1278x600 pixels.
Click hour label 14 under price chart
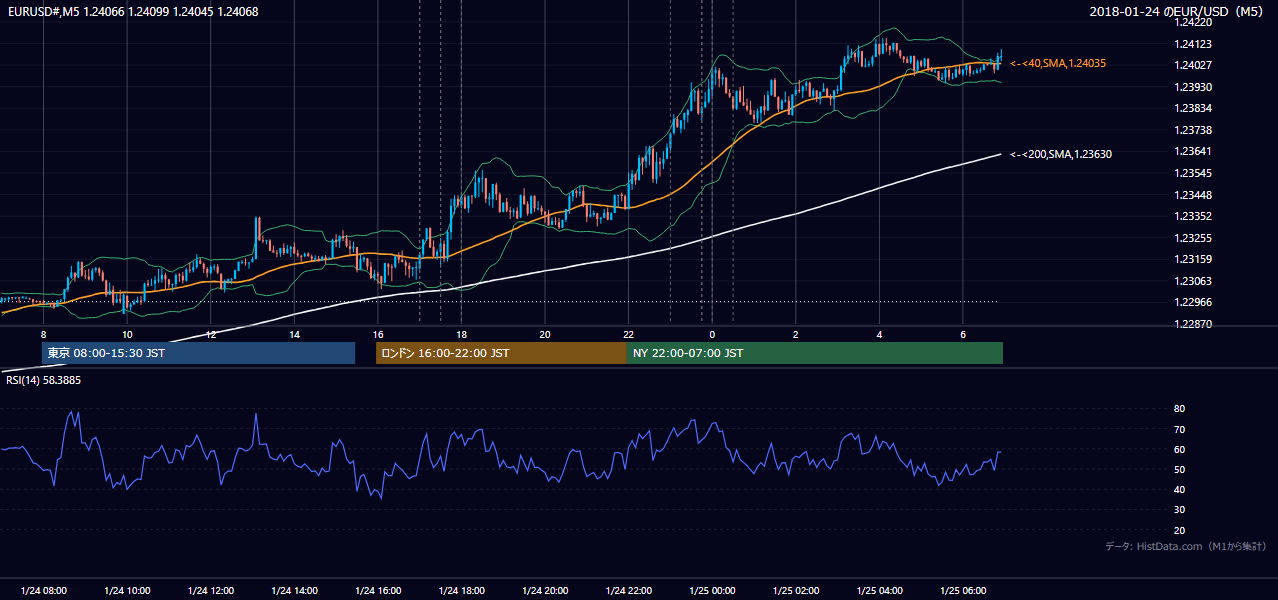295,334
